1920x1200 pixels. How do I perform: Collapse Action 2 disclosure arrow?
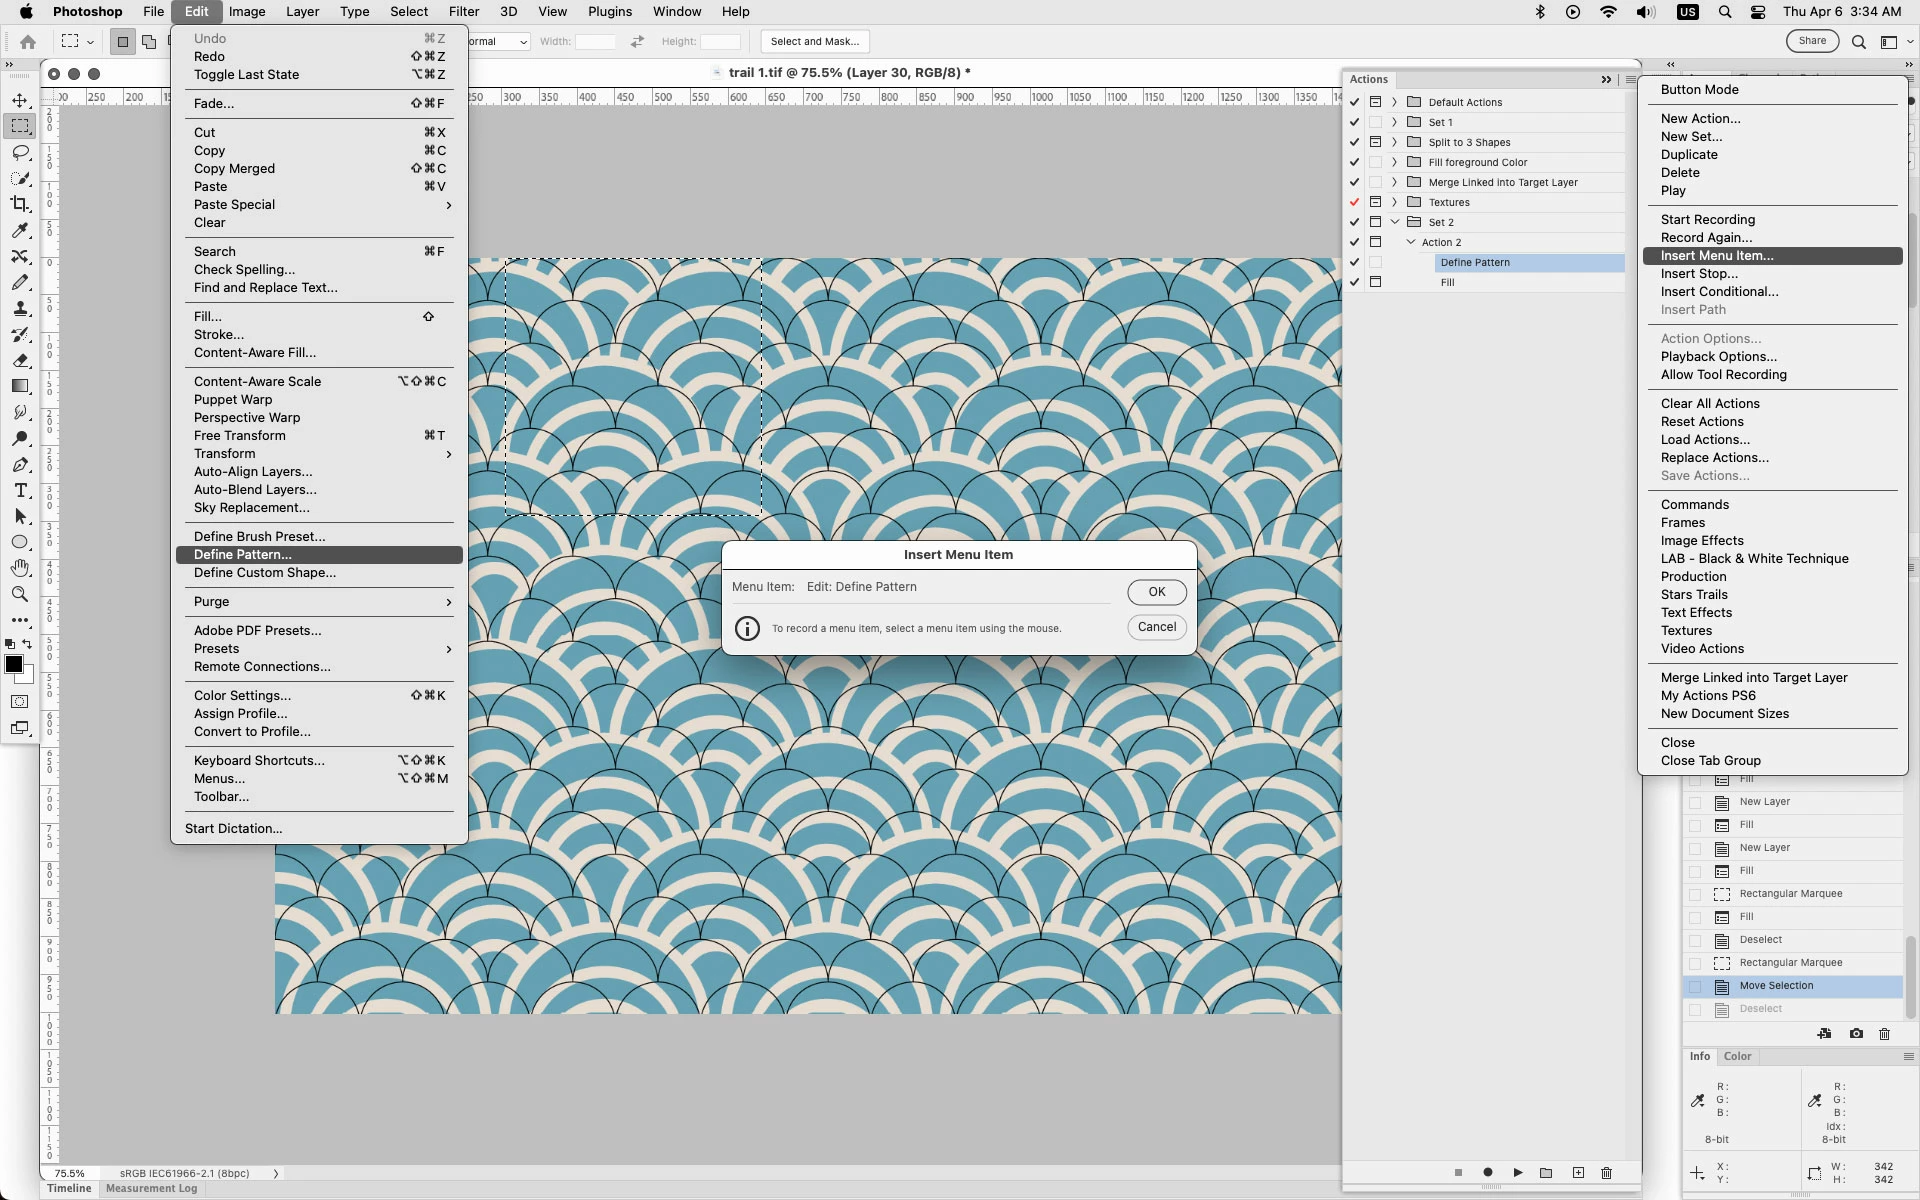(1411, 242)
